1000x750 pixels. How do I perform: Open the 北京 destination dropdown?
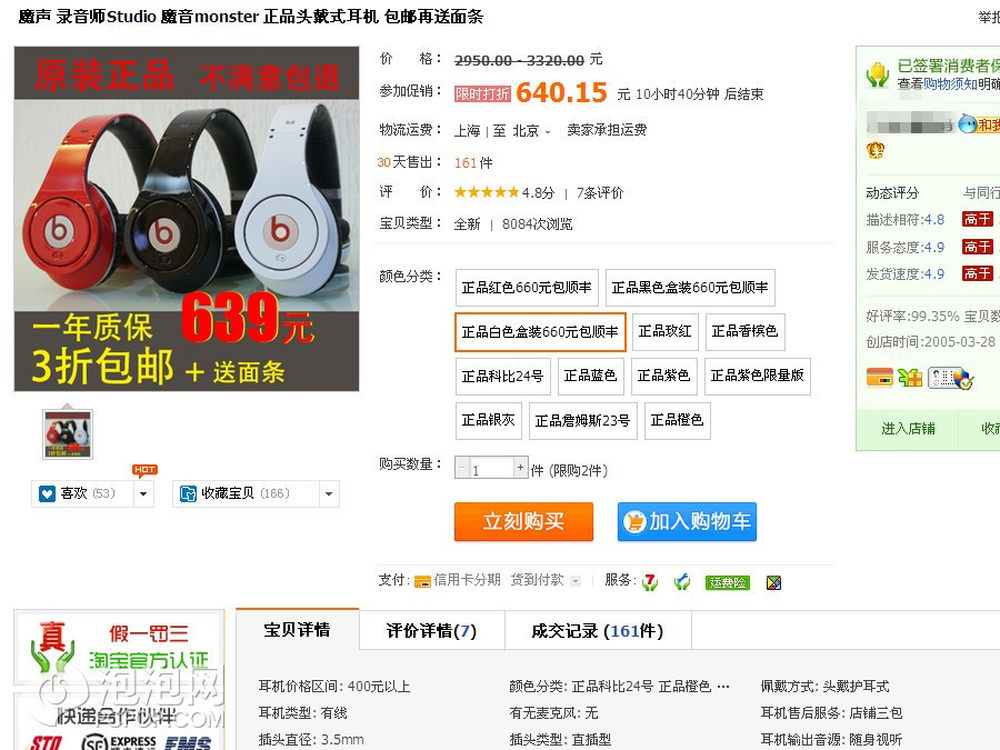(x=532, y=131)
